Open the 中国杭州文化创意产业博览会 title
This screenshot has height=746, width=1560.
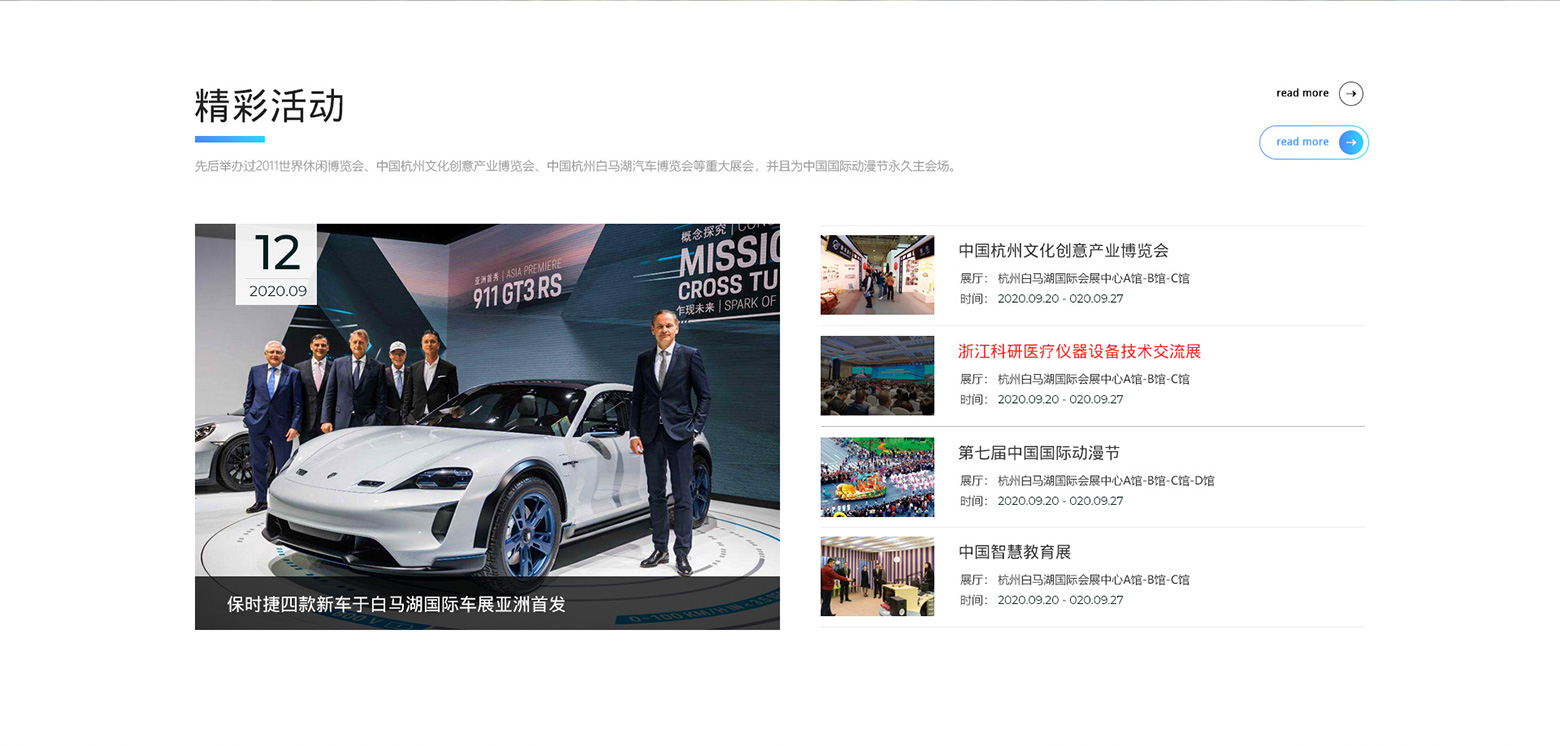point(1063,251)
